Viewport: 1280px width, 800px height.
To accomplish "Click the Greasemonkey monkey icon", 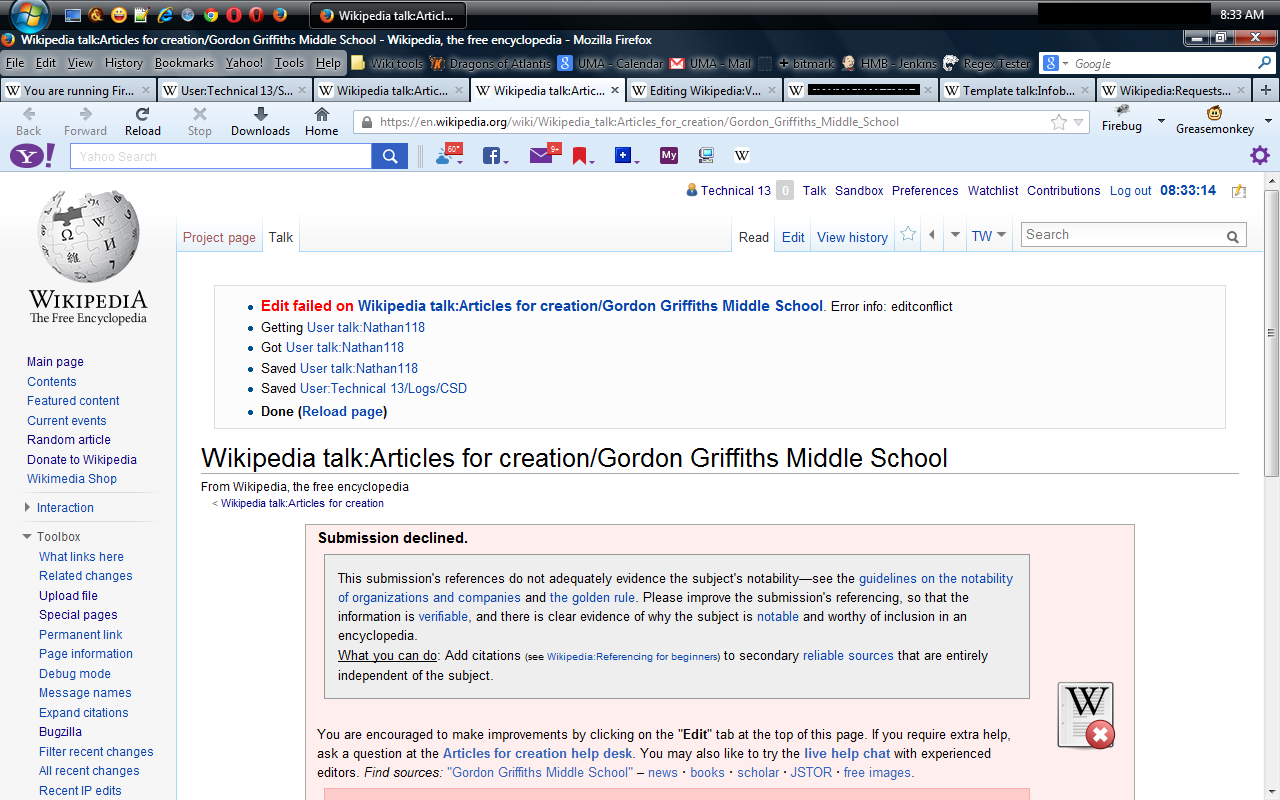I will pyautogui.click(x=1214, y=112).
